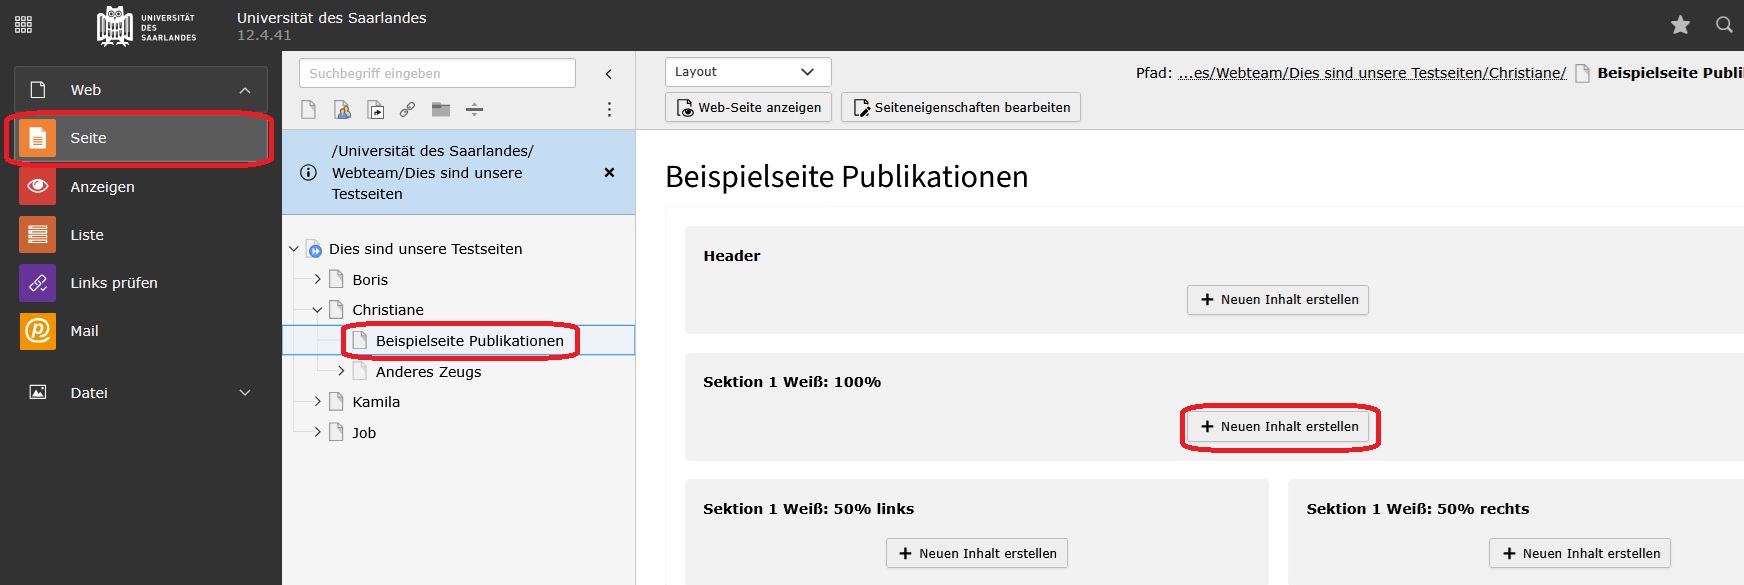Click the standard page icon in tree toolbar

[308, 110]
